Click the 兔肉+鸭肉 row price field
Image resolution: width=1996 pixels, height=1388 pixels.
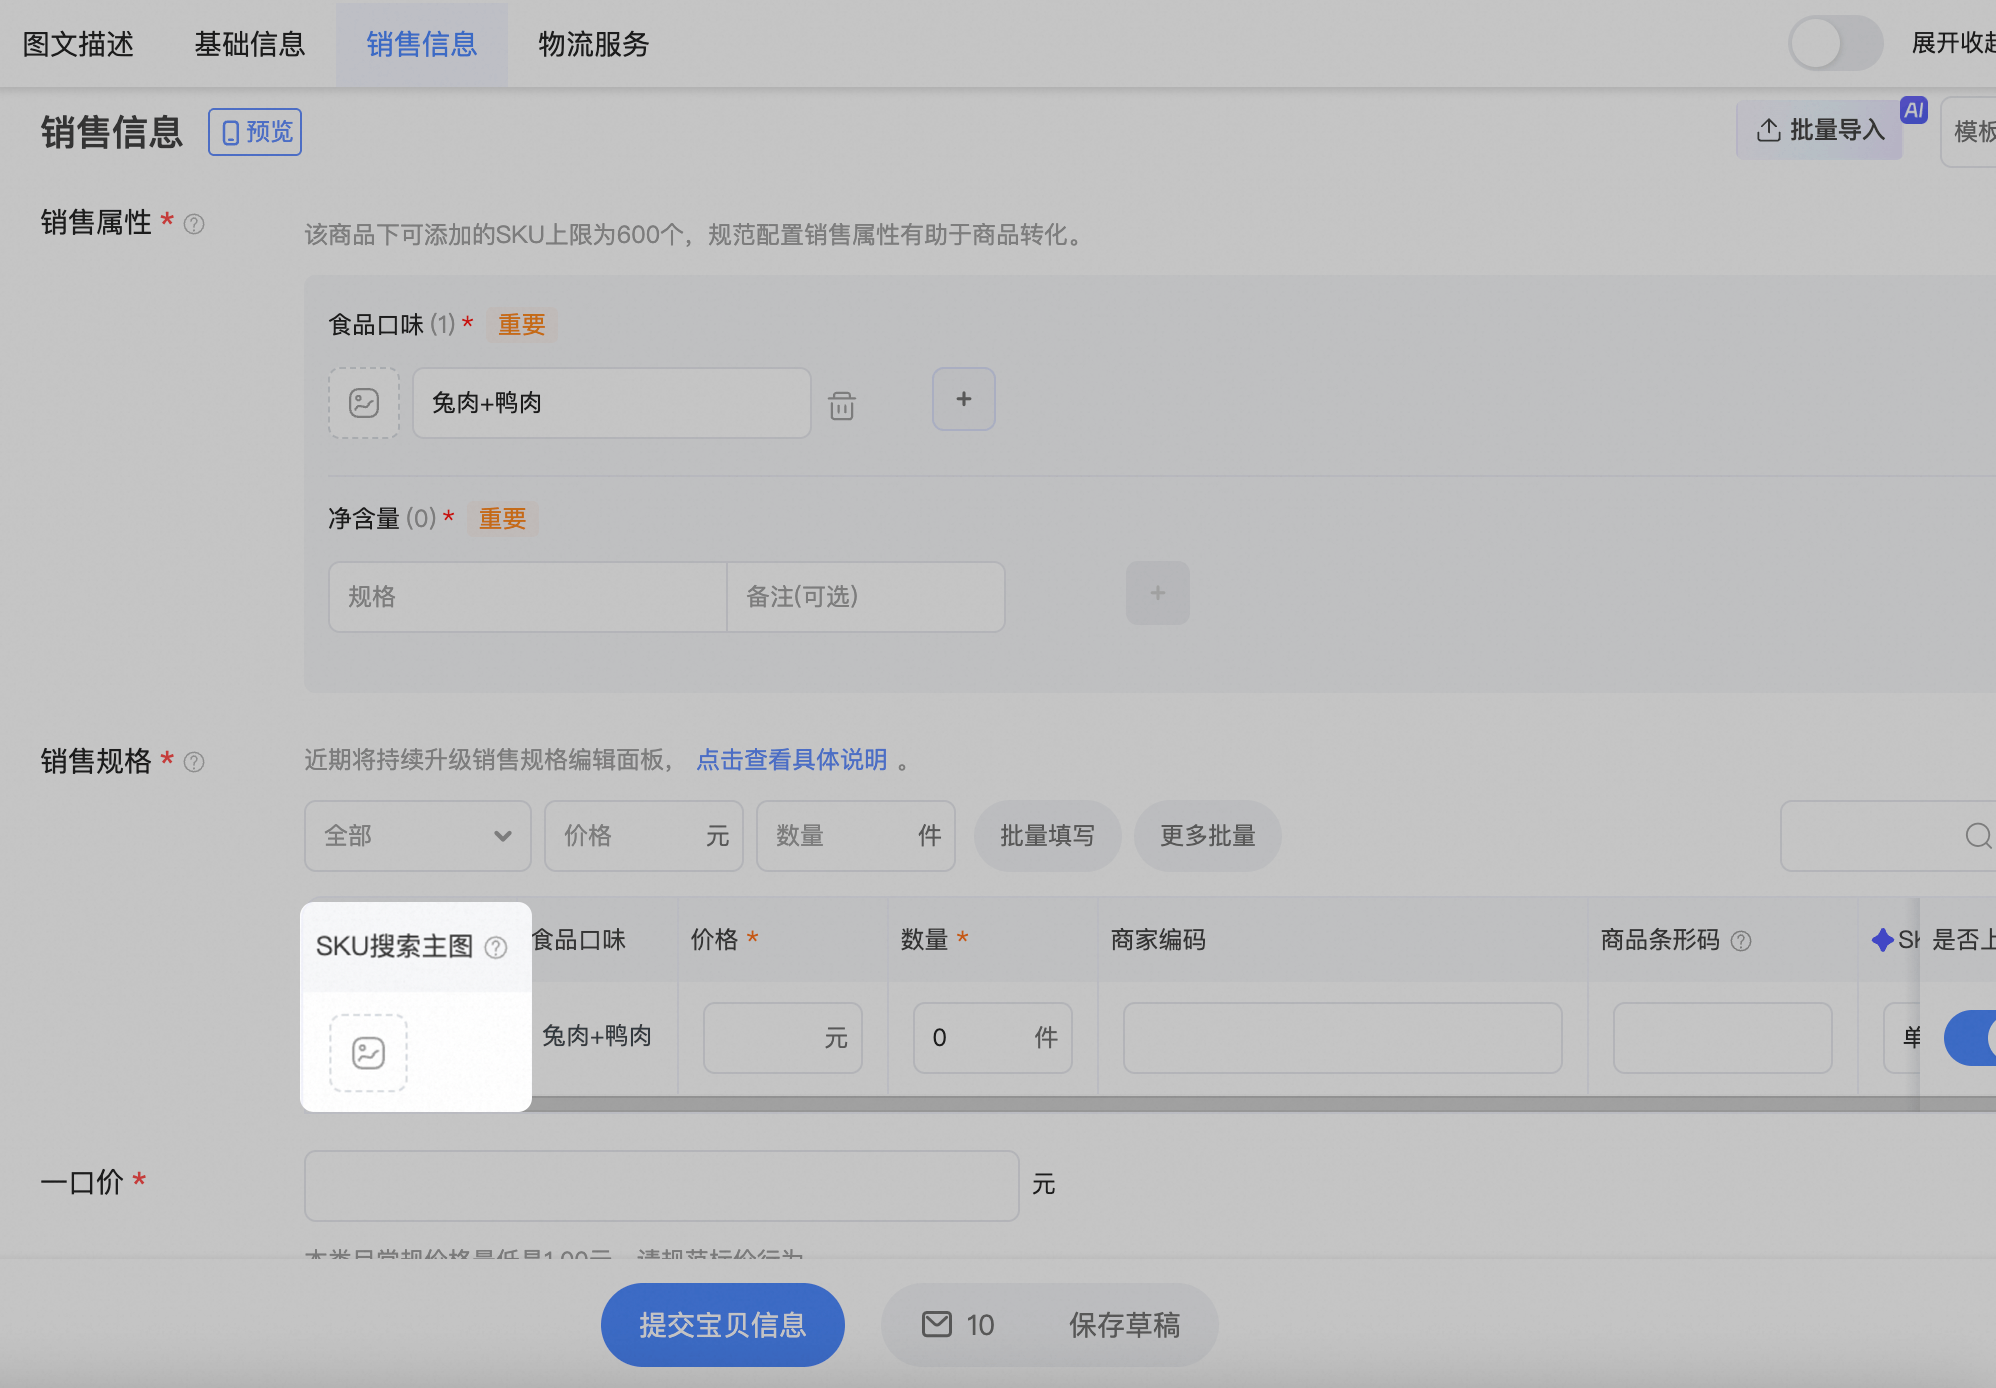point(783,1038)
